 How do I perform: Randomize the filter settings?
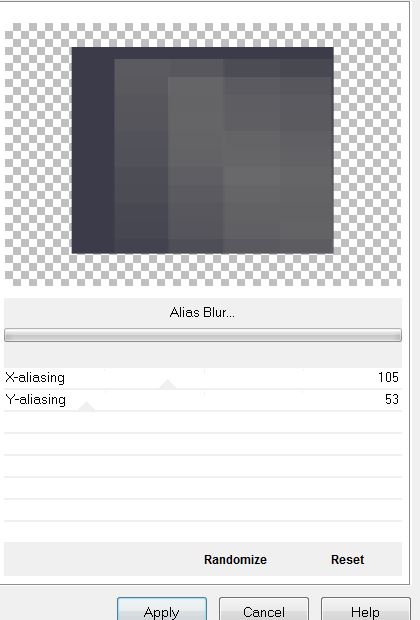[x=235, y=560]
